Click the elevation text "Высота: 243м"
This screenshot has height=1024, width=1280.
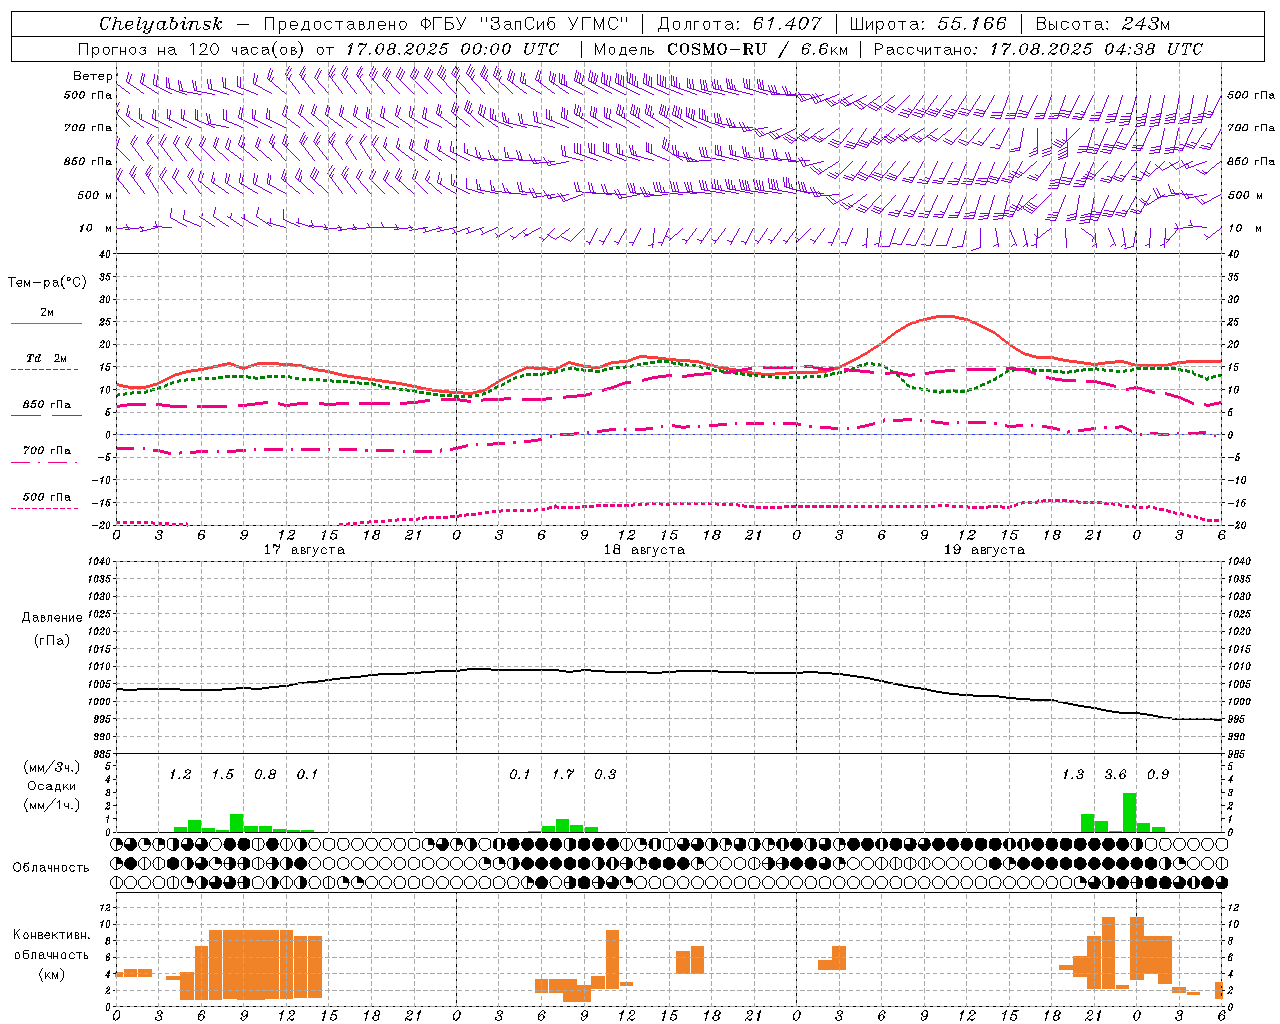(x=1103, y=24)
